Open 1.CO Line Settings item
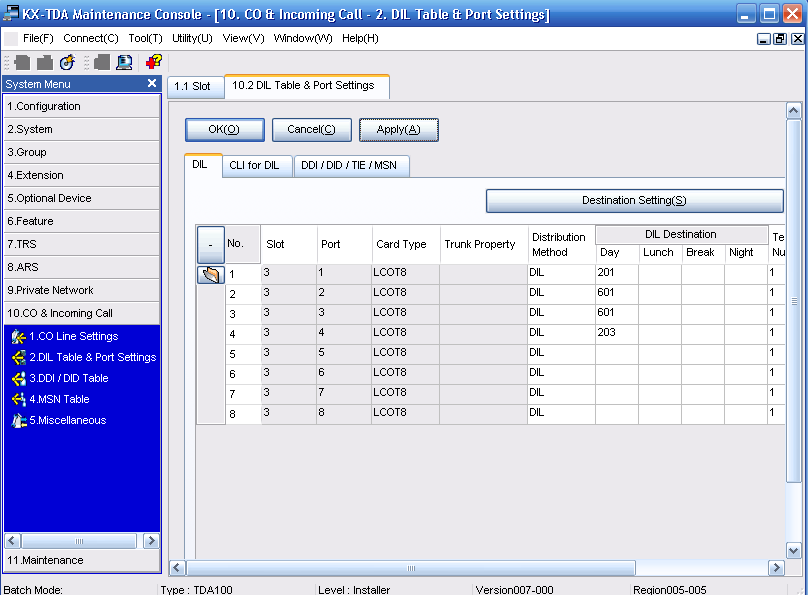The image size is (808, 595). 74,336
